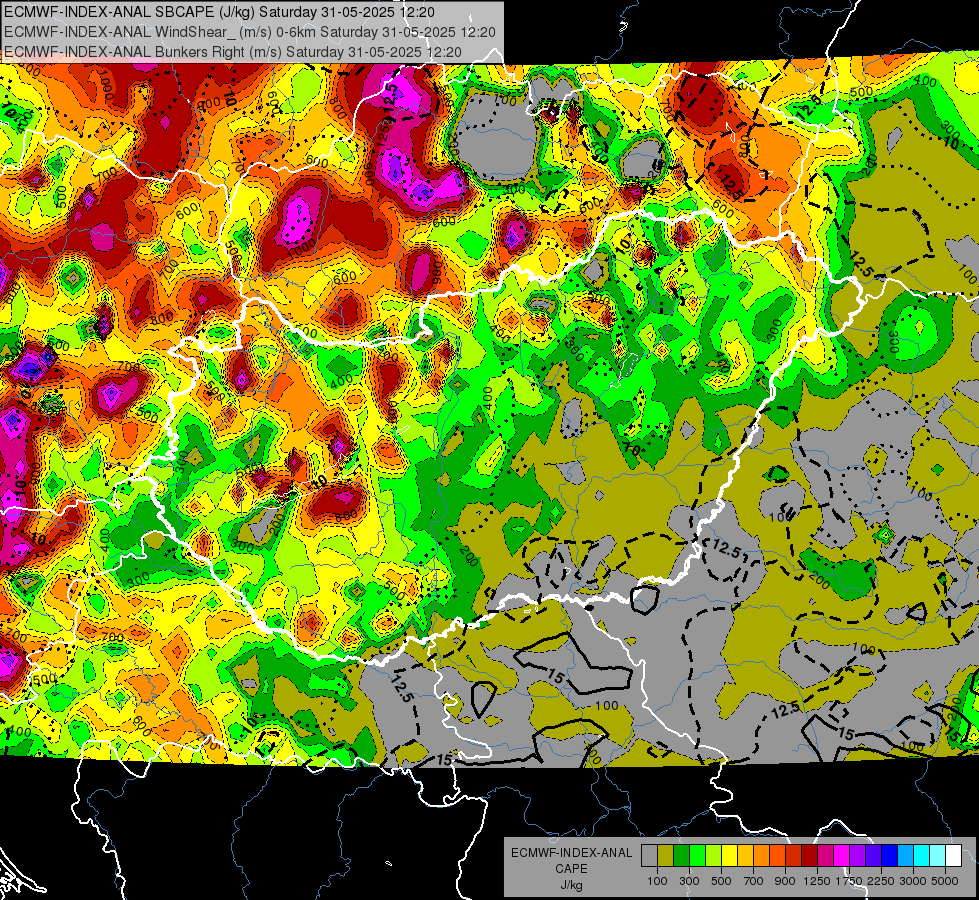Pick the sky blue legend swatch
The image size is (979, 900).
906,856
